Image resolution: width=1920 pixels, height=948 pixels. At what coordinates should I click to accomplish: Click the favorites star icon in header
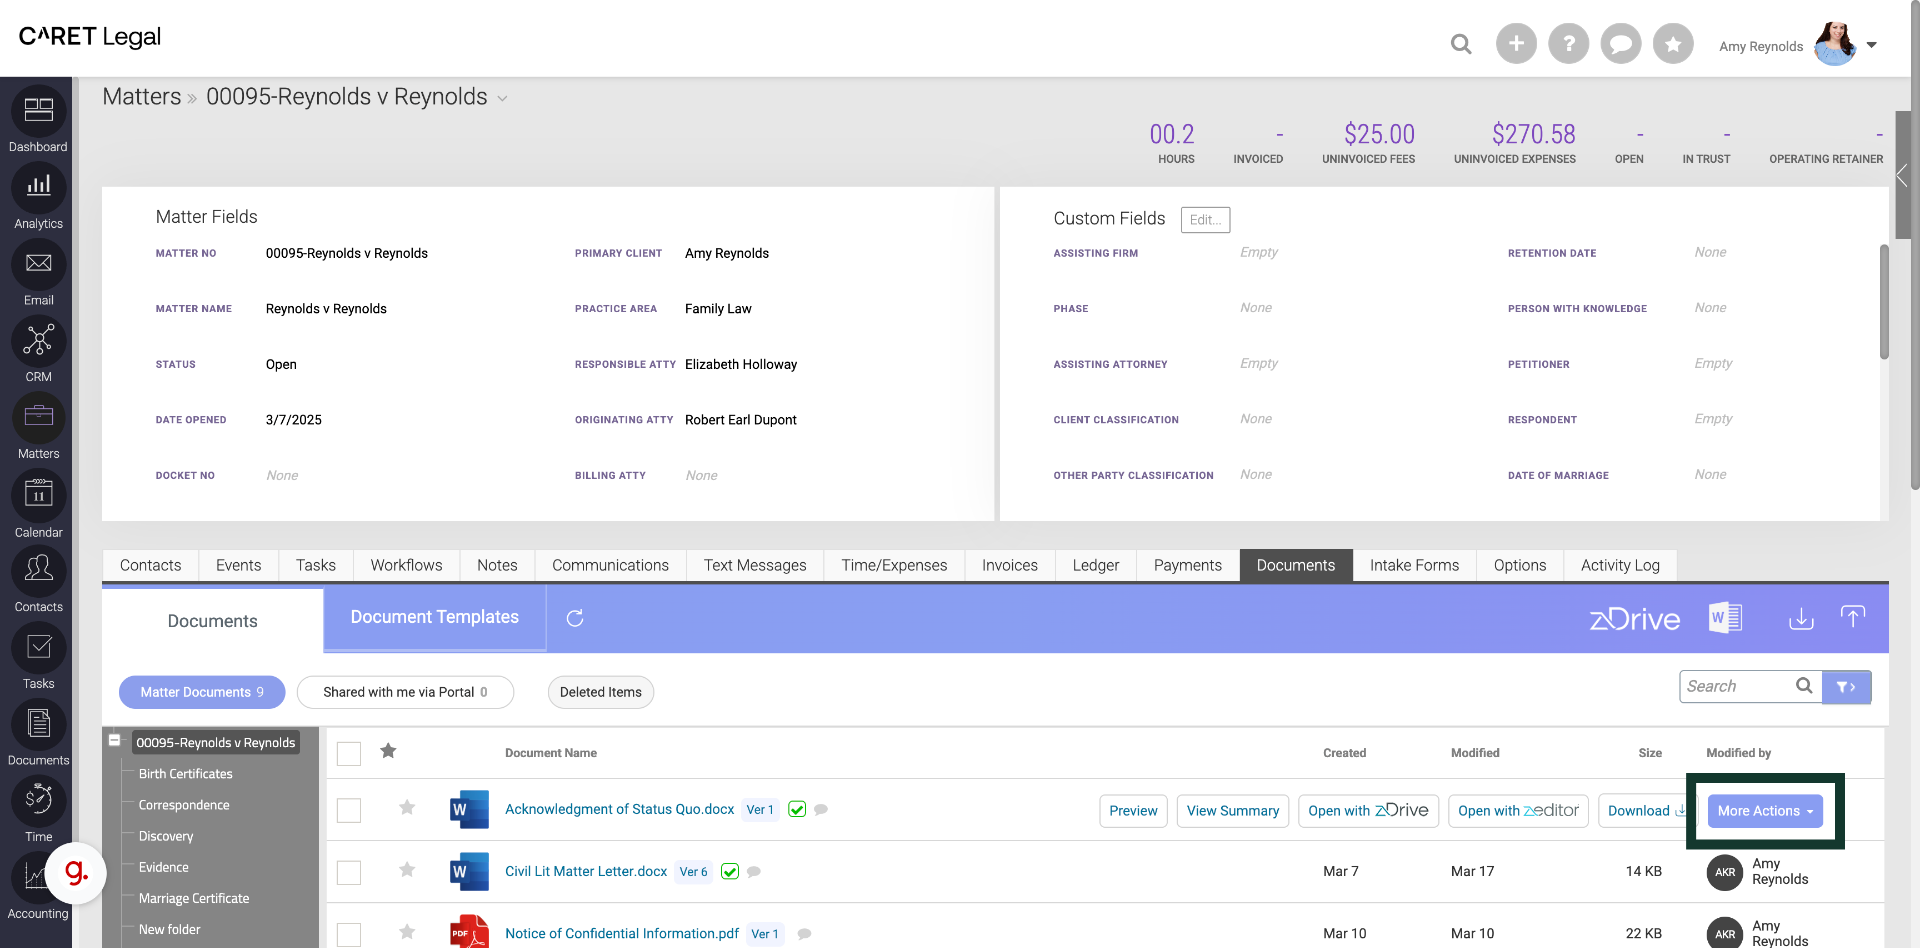click(x=1673, y=43)
